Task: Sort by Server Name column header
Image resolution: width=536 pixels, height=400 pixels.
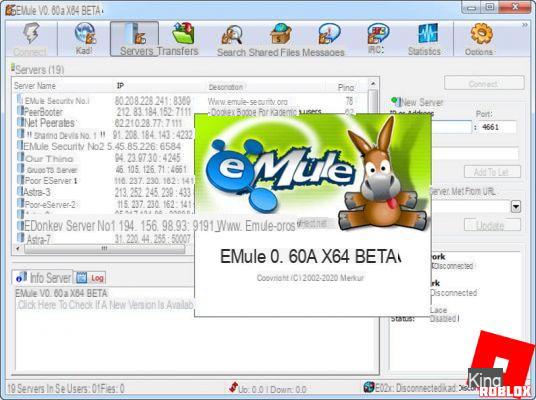Action: click(35, 86)
